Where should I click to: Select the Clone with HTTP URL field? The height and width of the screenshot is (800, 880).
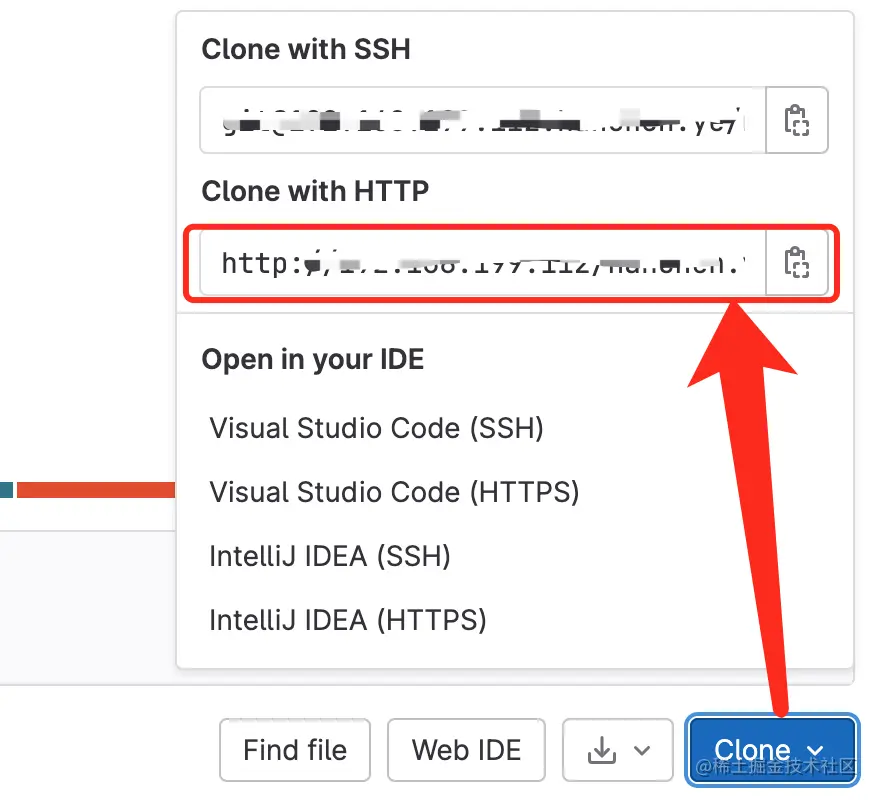[483, 263]
